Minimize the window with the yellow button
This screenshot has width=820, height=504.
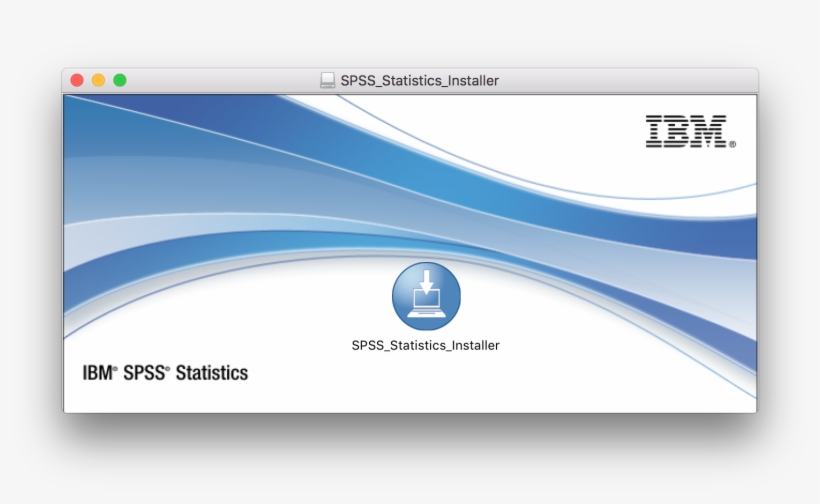(x=98, y=80)
